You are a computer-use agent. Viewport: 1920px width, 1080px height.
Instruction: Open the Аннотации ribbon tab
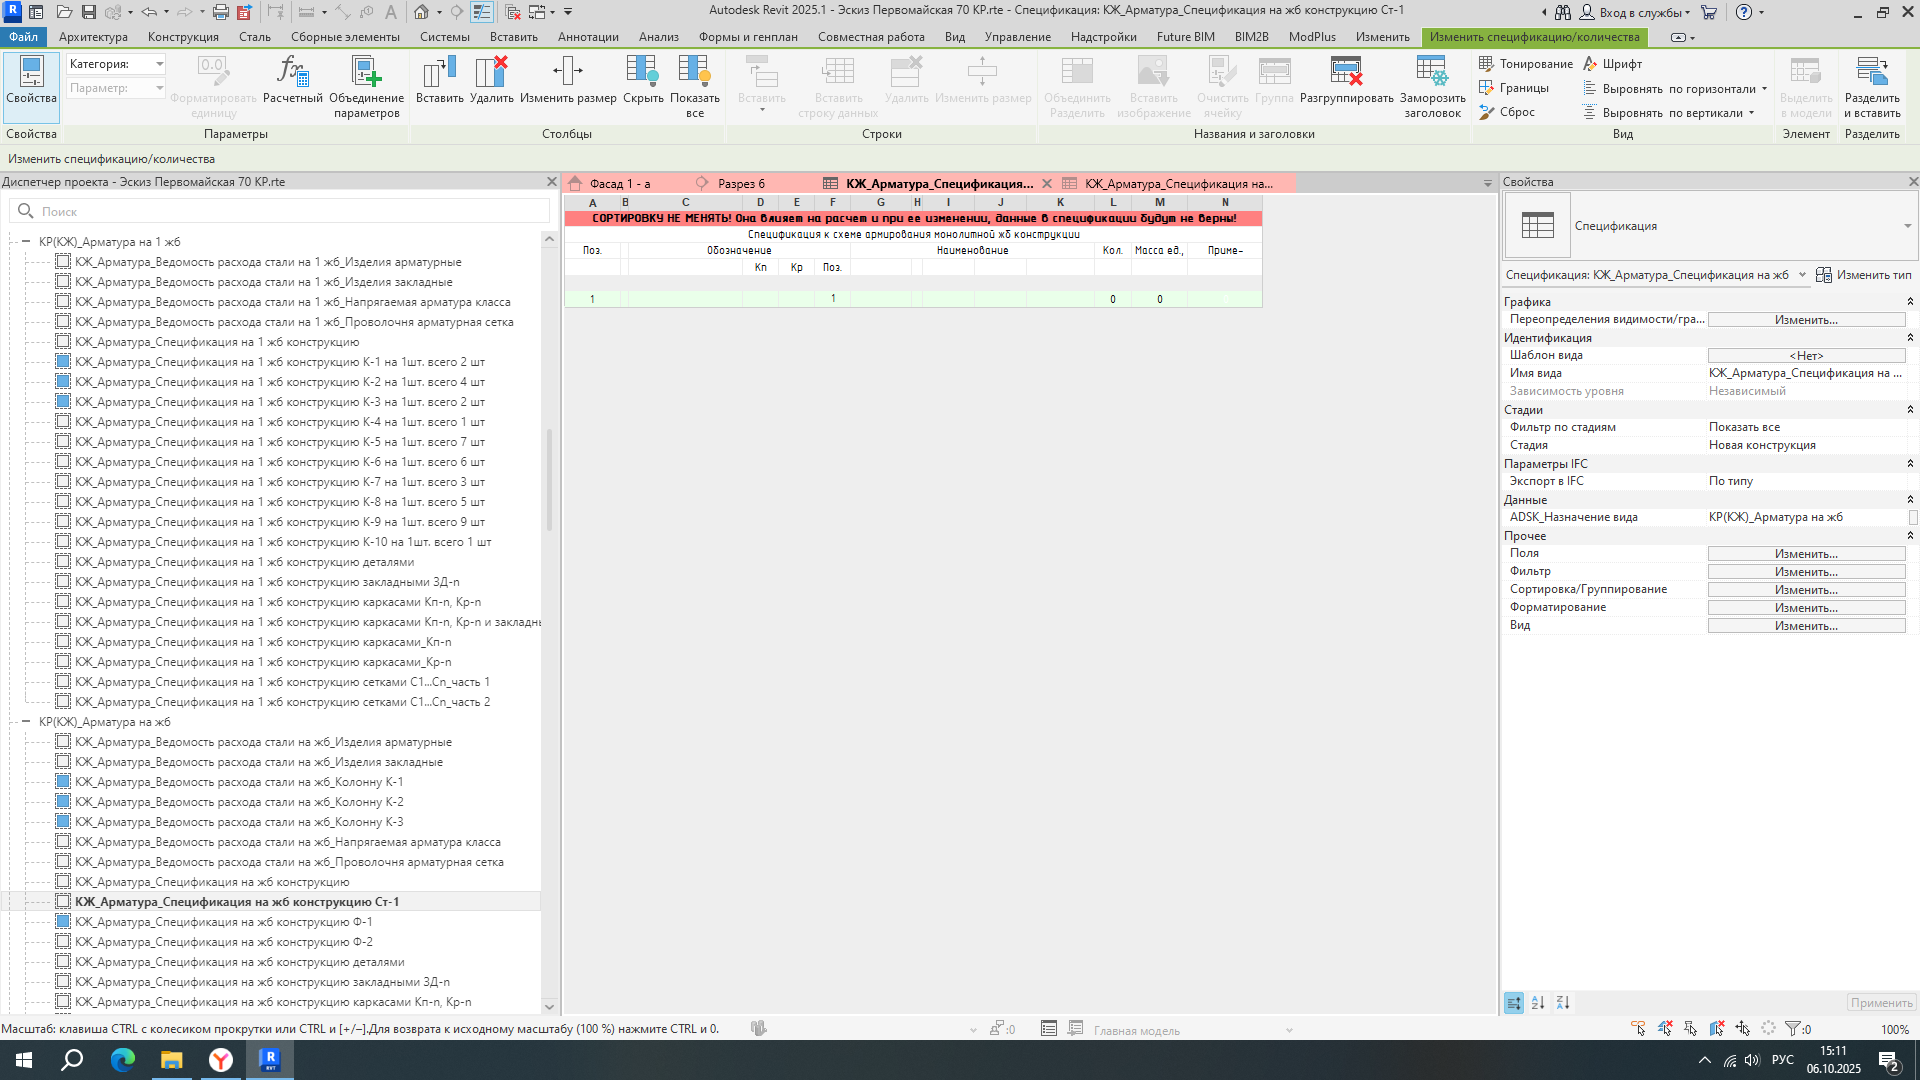coord(588,37)
